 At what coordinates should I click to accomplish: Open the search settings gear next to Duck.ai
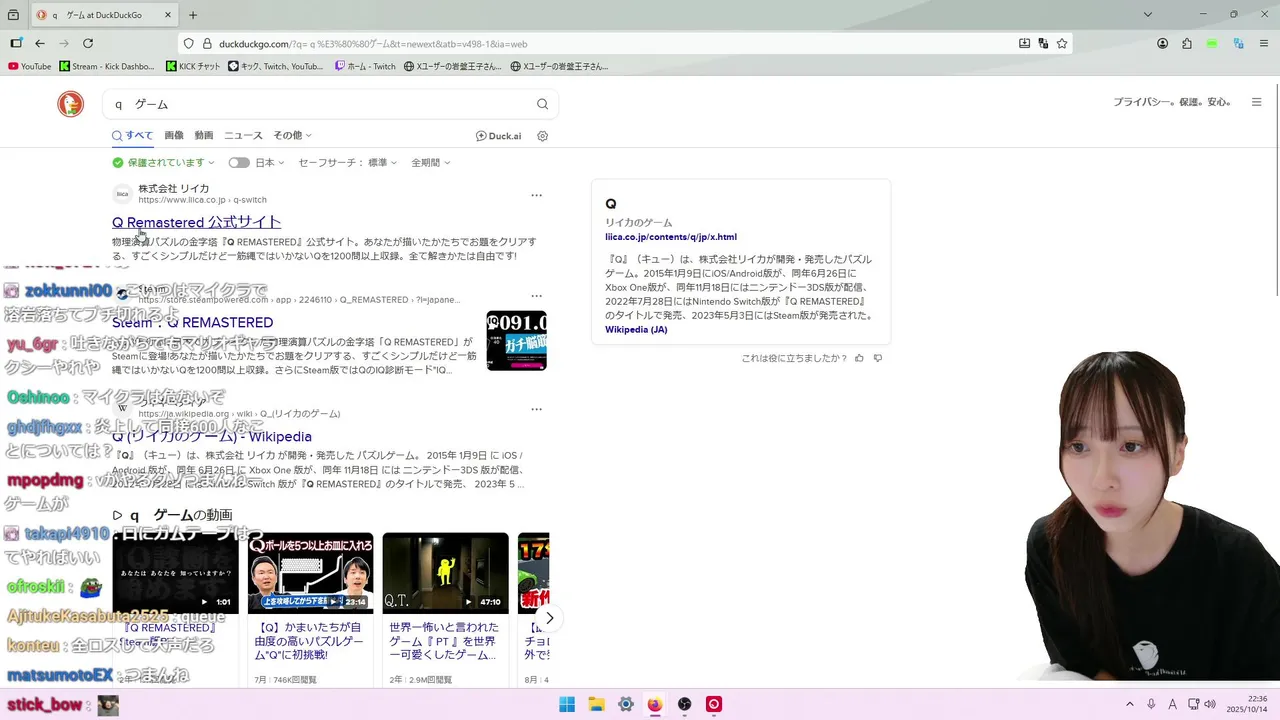(x=543, y=136)
